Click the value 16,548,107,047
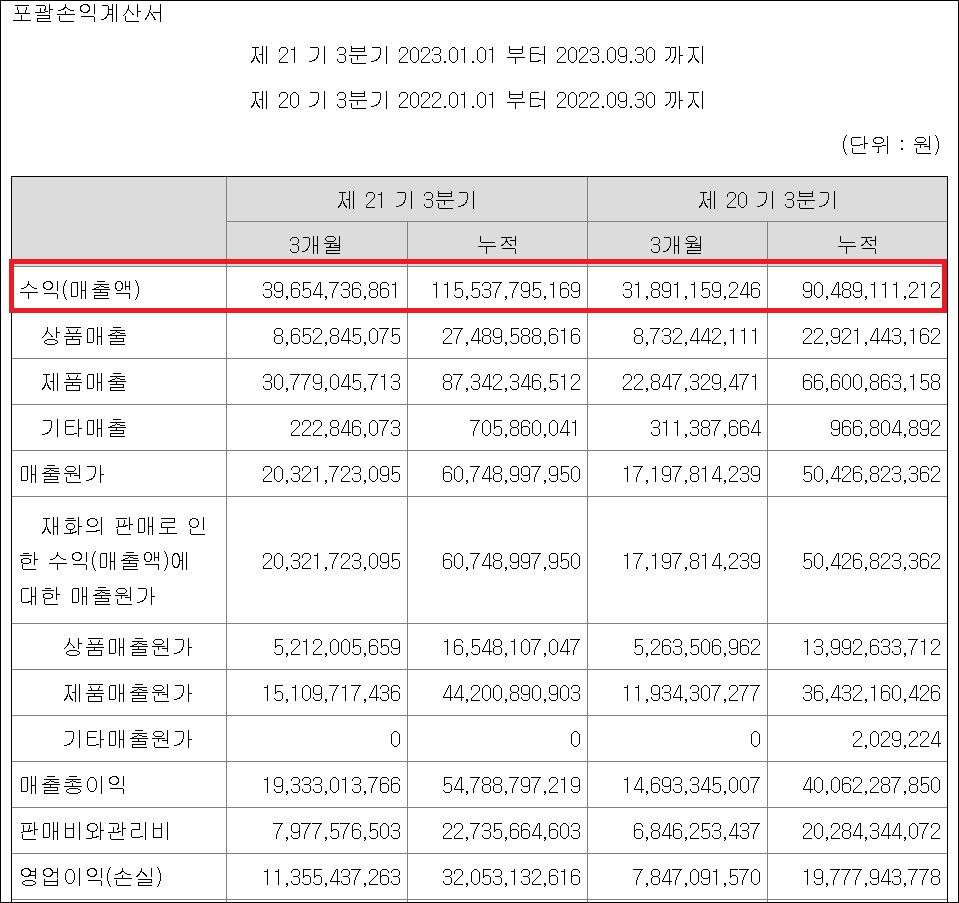This screenshot has height=903, width=959. (511, 647)
